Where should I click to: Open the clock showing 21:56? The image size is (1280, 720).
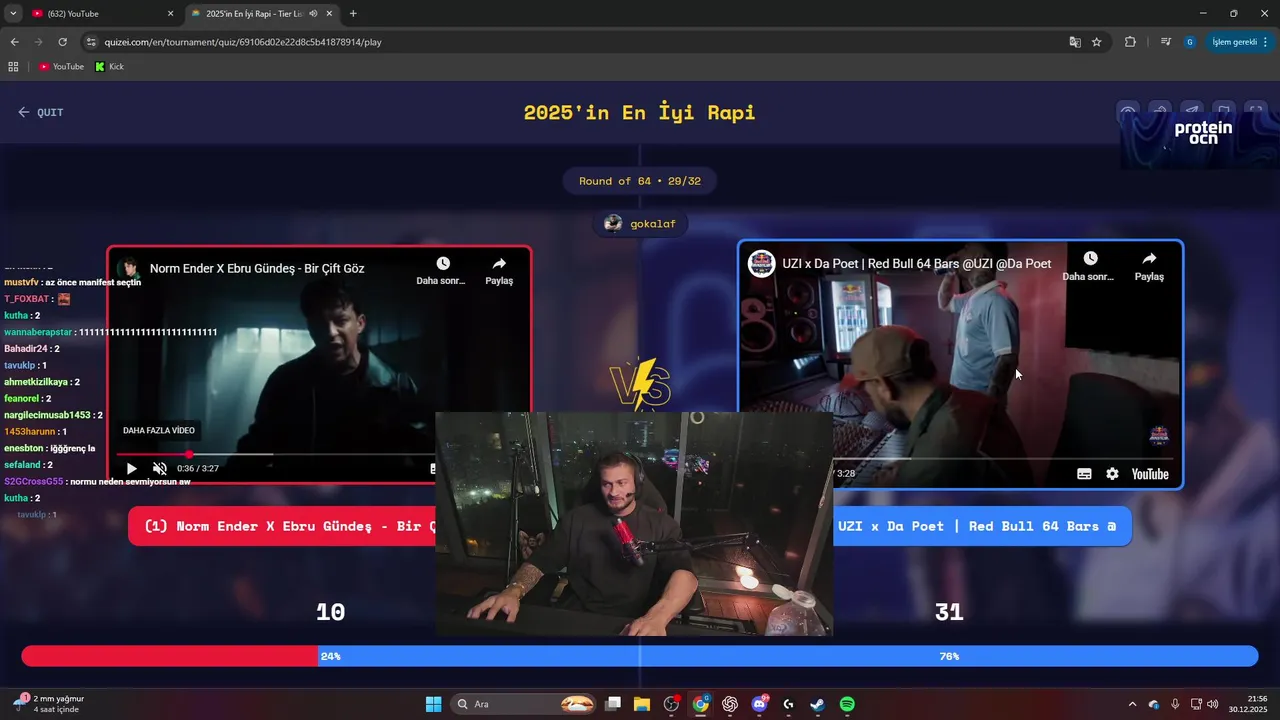1249,704
